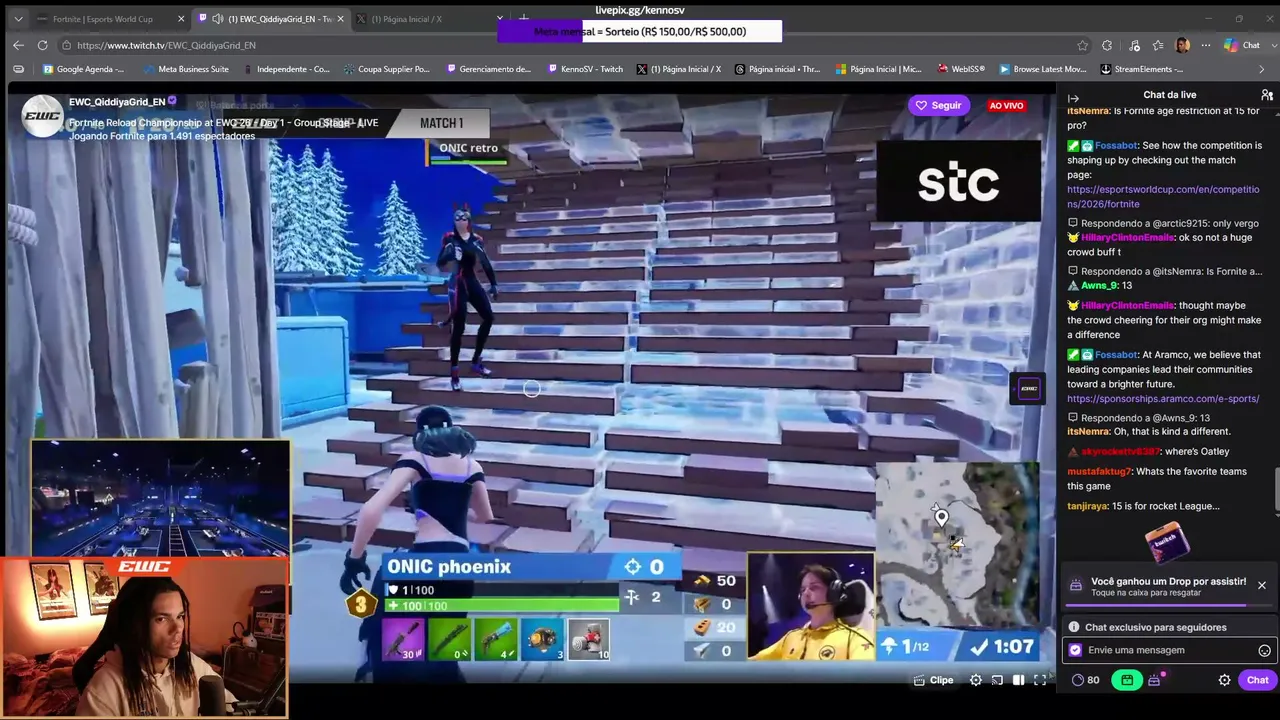1280x720 pixels.
Task: Open the EWC_QiddiyaGrid_EN channel name link
Action: (x=117, y=102)
